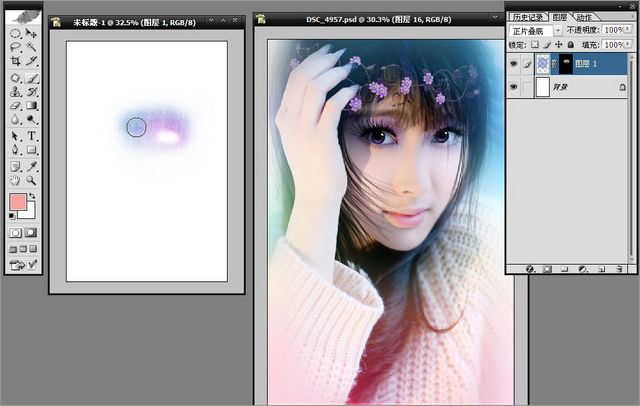
Task: Add a layer style
Action: click(x=530, y=269)
